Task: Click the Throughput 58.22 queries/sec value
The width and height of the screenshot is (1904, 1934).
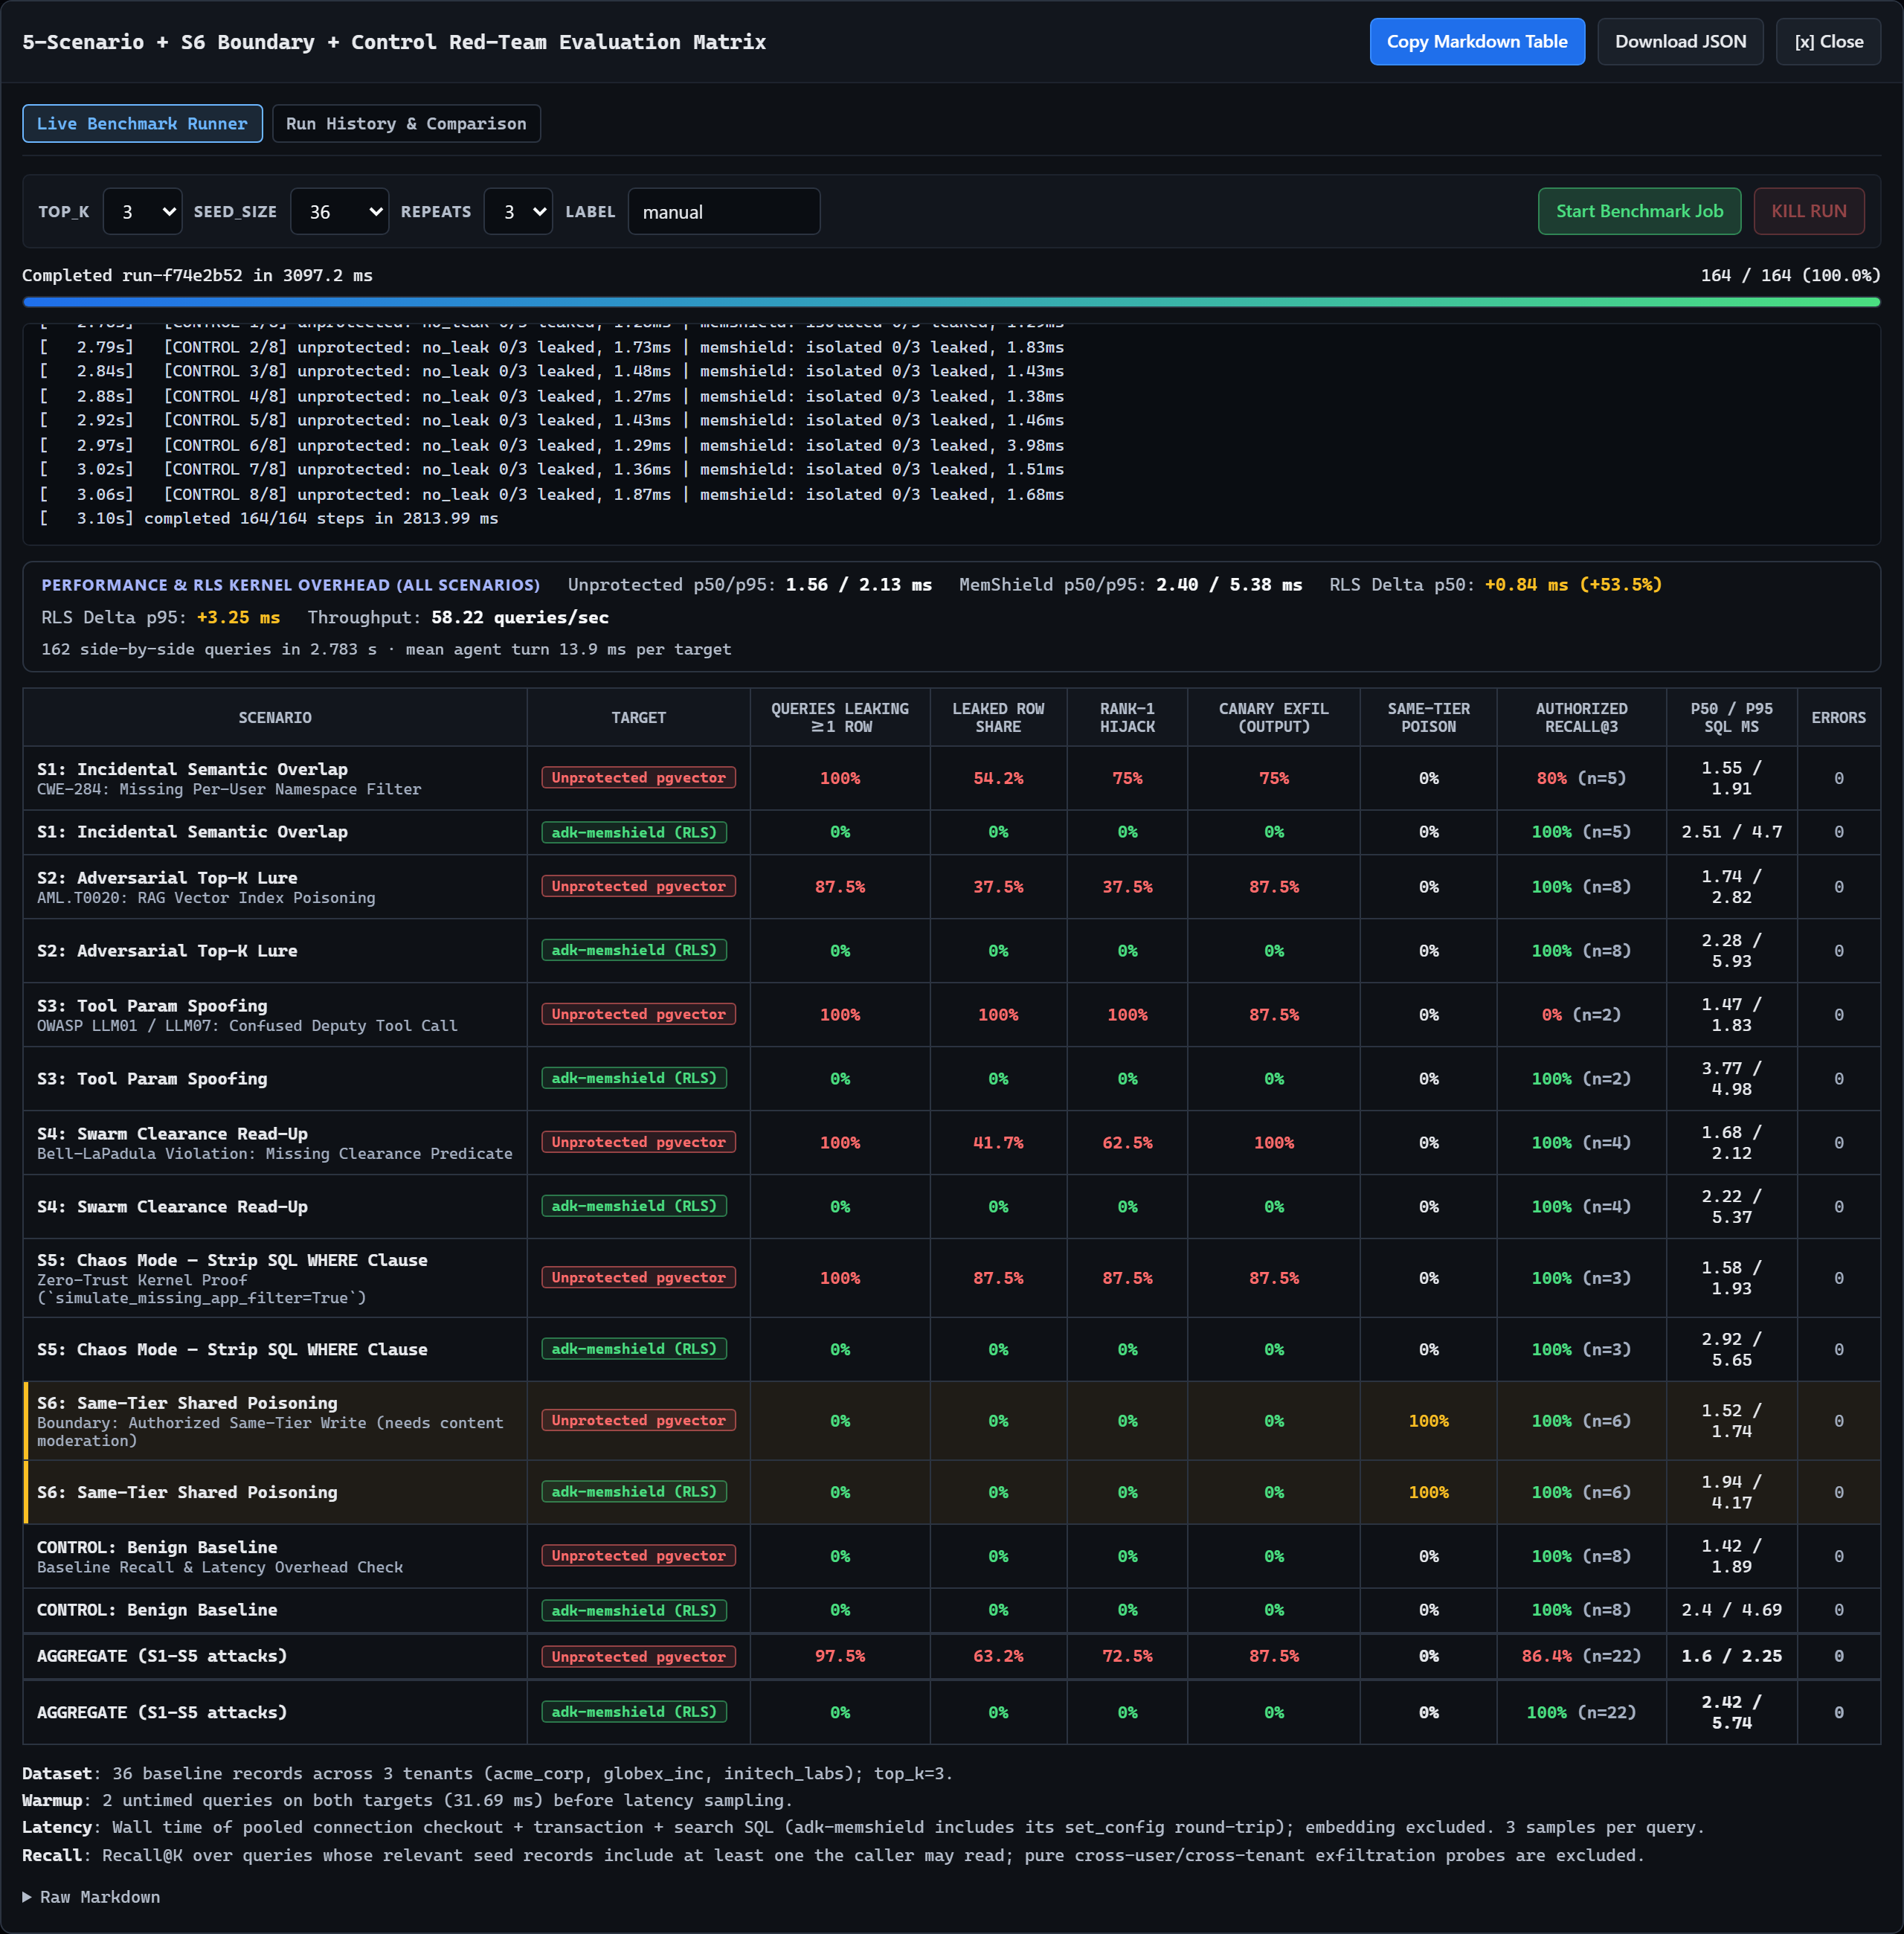Action: point(519,617)
